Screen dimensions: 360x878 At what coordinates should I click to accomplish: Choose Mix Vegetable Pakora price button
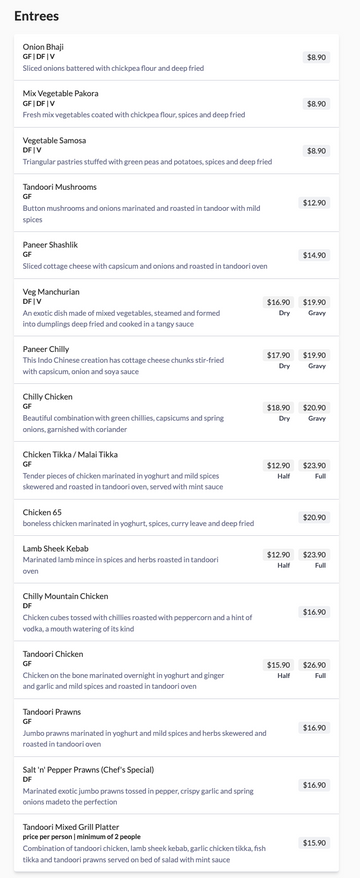(316, 104)
